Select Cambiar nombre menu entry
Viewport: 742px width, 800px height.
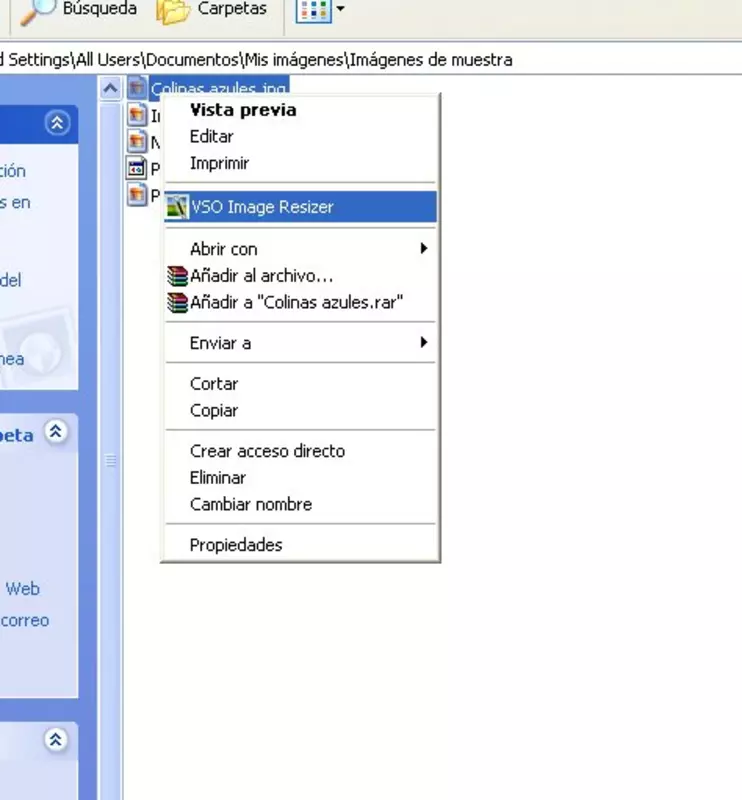(x=301, y=504)
